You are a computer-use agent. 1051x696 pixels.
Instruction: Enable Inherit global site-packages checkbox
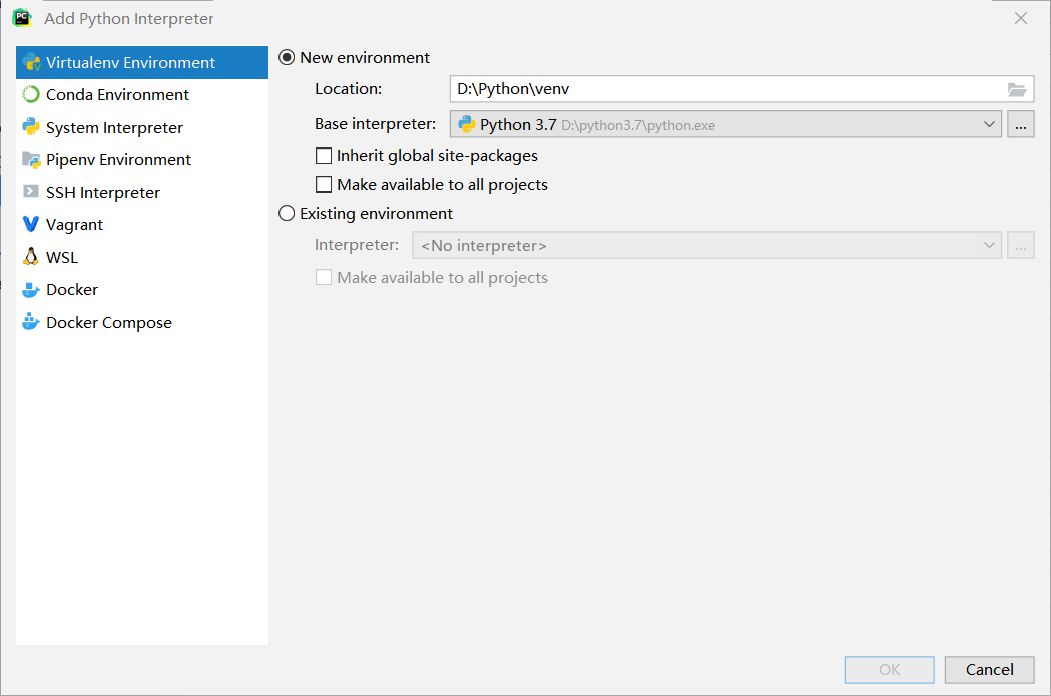[x=324, y=156]
